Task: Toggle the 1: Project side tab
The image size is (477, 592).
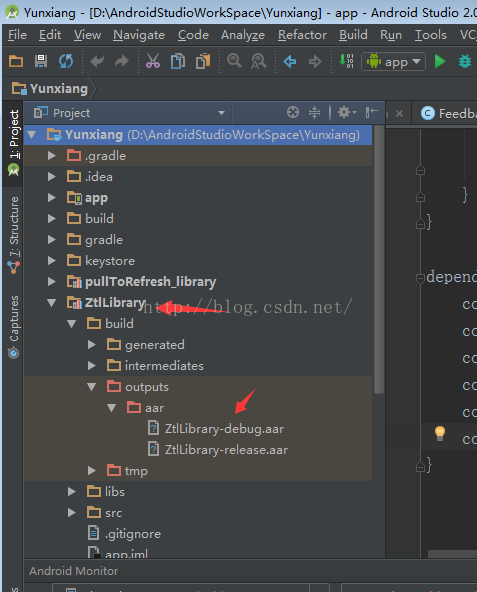Action: pos(14,143)
